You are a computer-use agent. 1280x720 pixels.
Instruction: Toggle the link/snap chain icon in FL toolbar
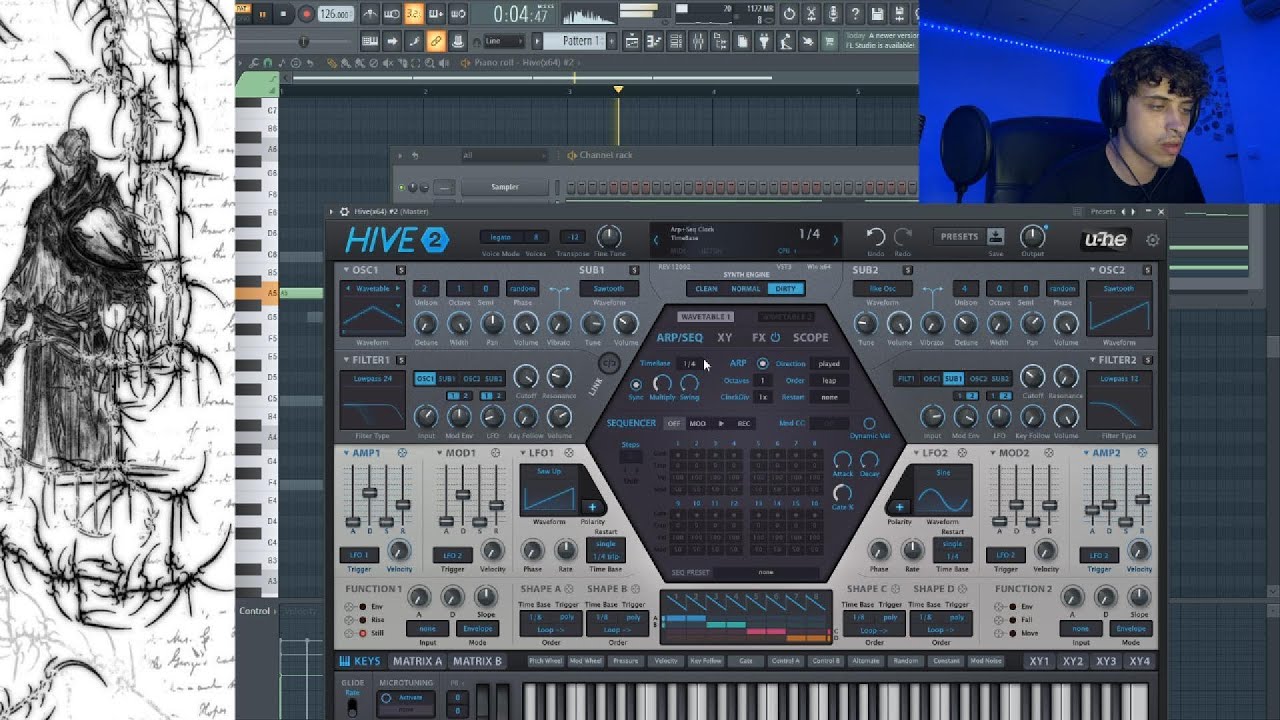[436, 41]
